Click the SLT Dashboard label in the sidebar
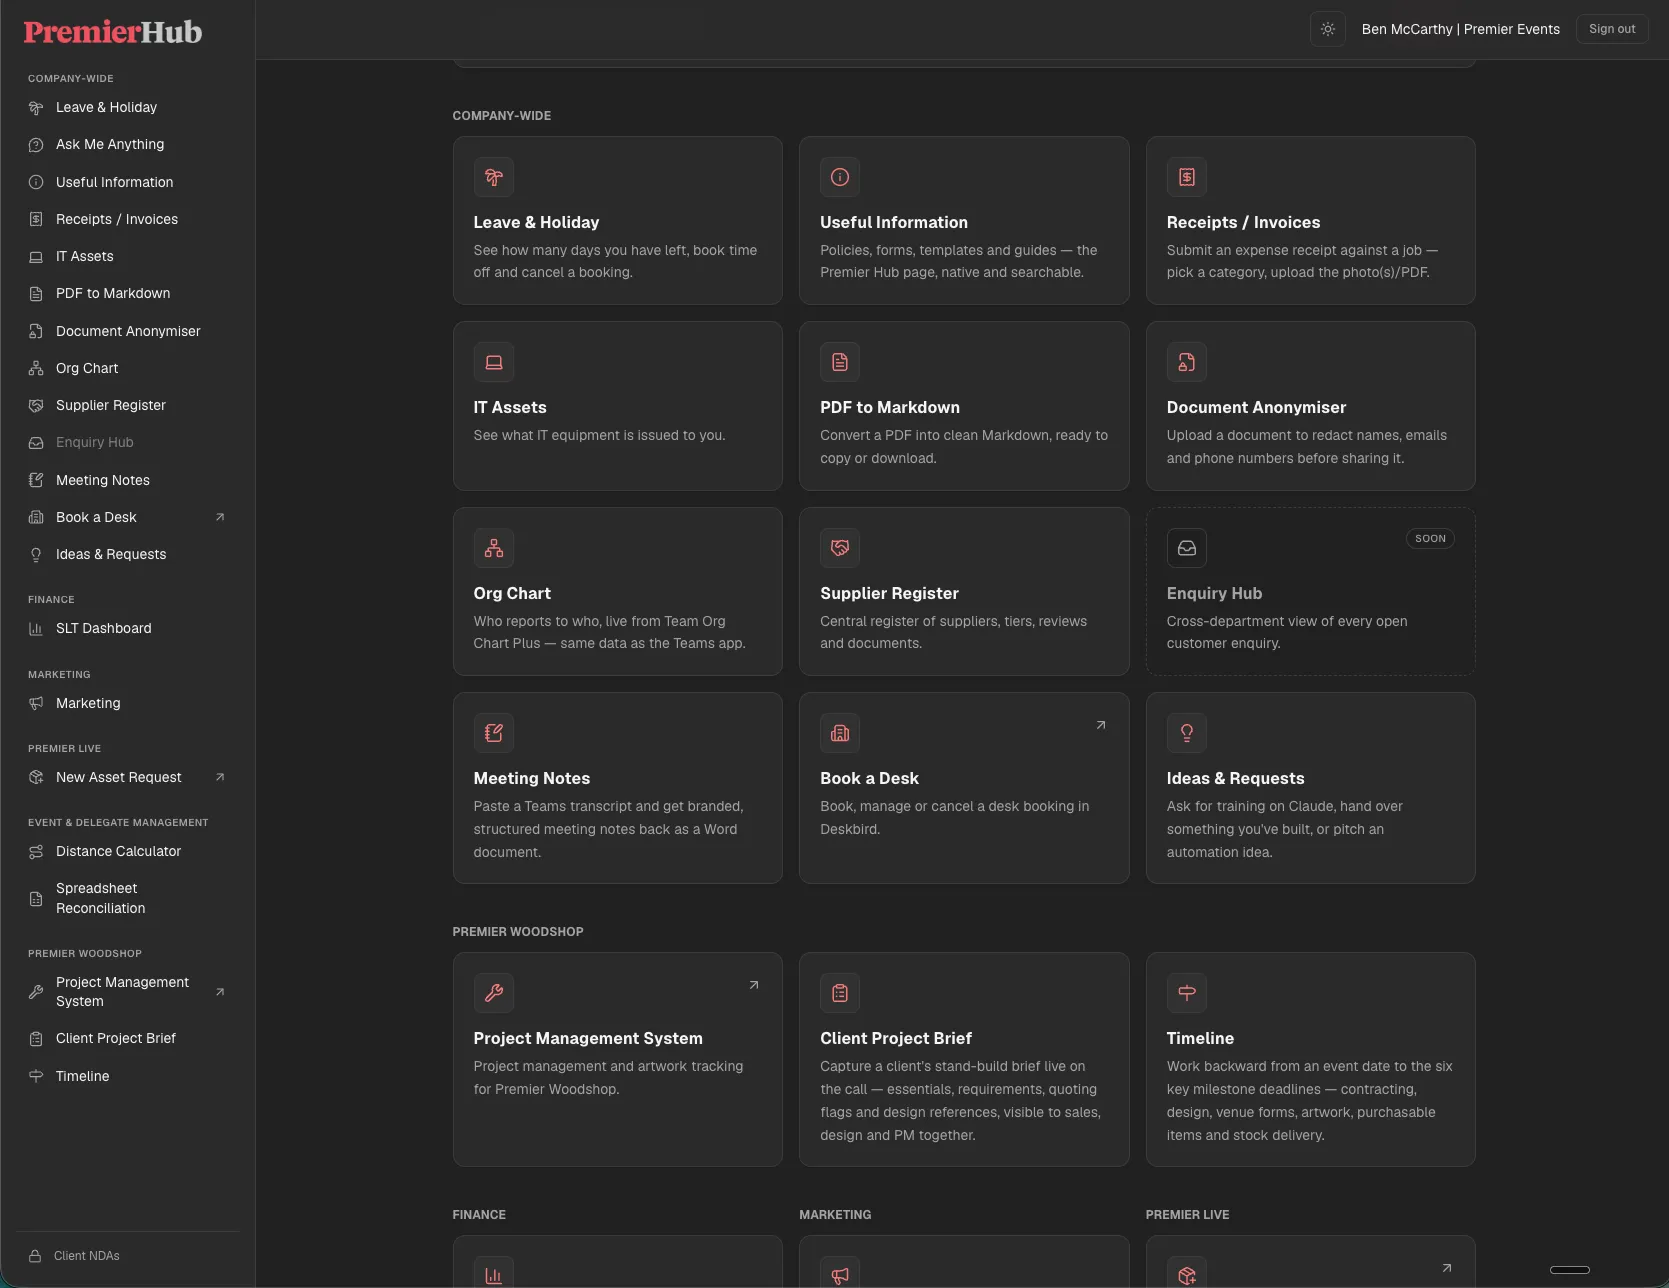Viewport: 1669px width, 1288px height. coord(104,628)
